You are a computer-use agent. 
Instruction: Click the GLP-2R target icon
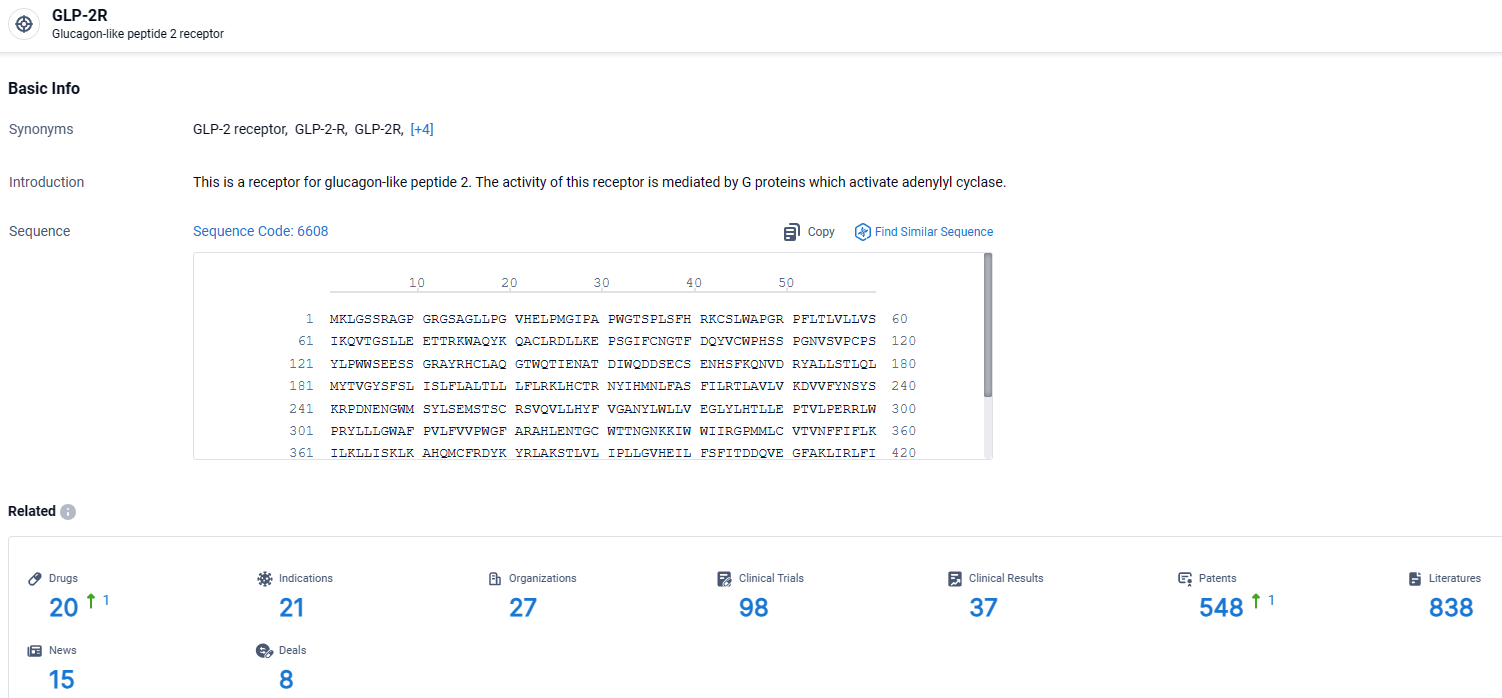24,24
